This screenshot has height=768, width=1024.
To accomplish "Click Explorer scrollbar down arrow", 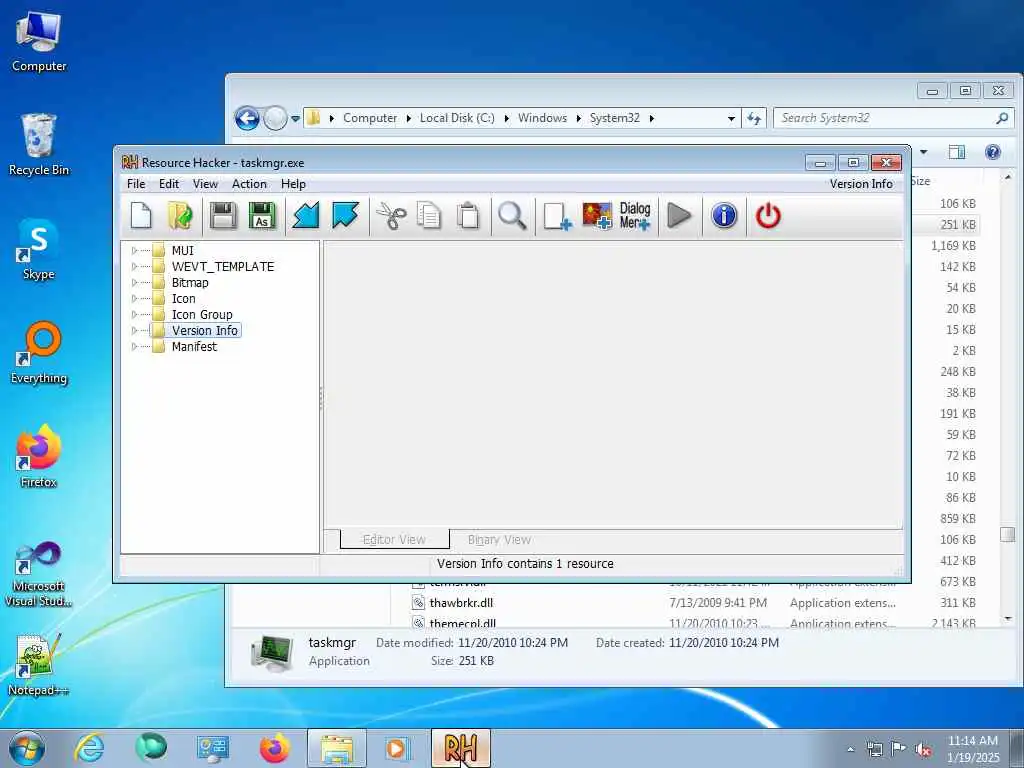I will (1008, 618).
